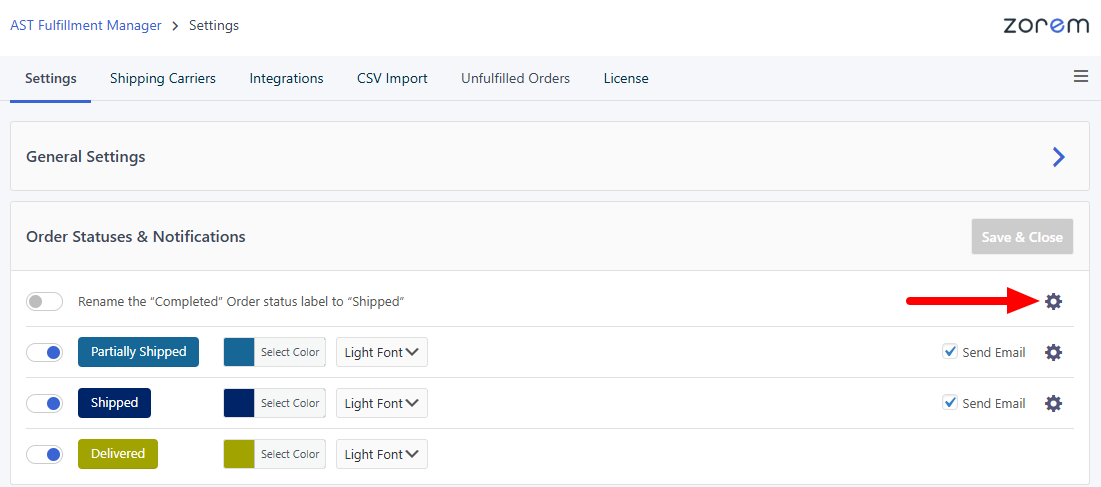Disable the Partially Shipped status toggle
This screenshot has height=487, width=1101.
[x=44, y=352]
